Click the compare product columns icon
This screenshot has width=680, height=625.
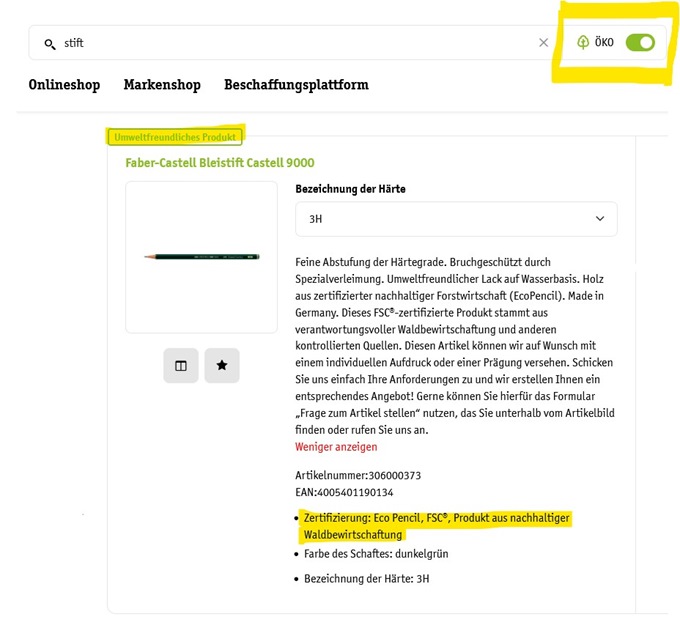tap(181, 366)
